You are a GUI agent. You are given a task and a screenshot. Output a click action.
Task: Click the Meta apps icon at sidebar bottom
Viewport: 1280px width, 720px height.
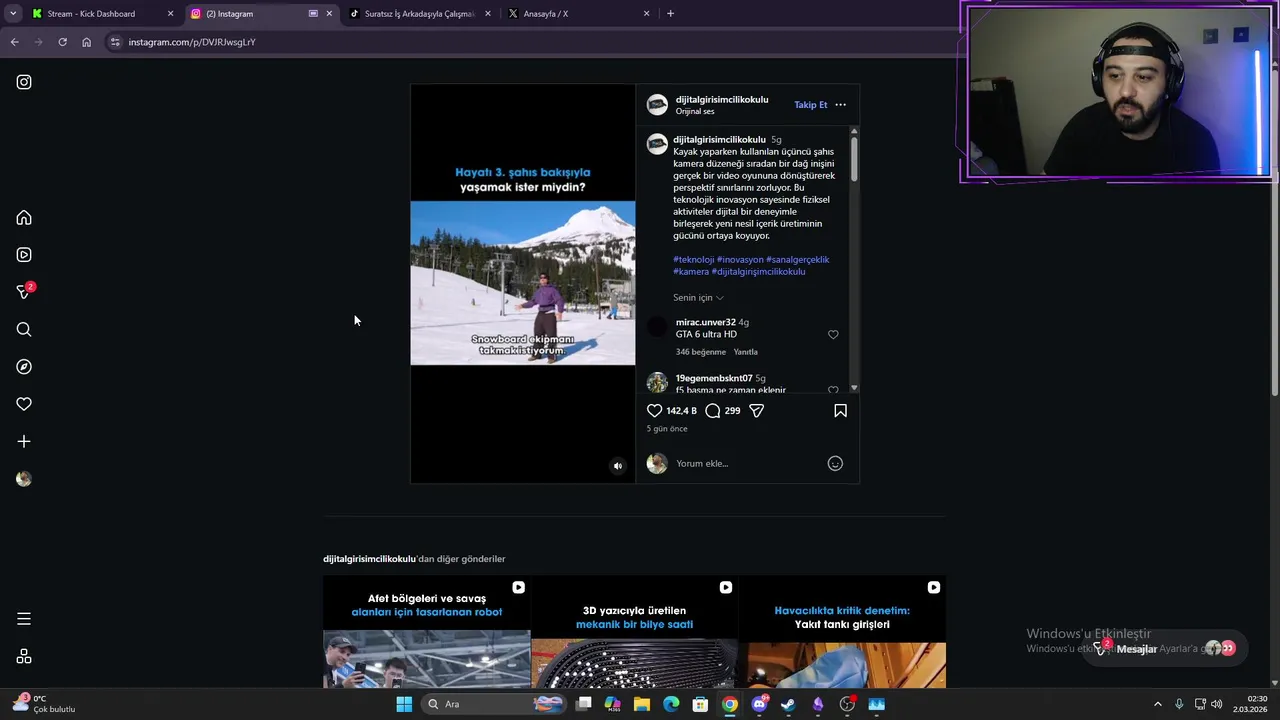click(x=24, y=657)
